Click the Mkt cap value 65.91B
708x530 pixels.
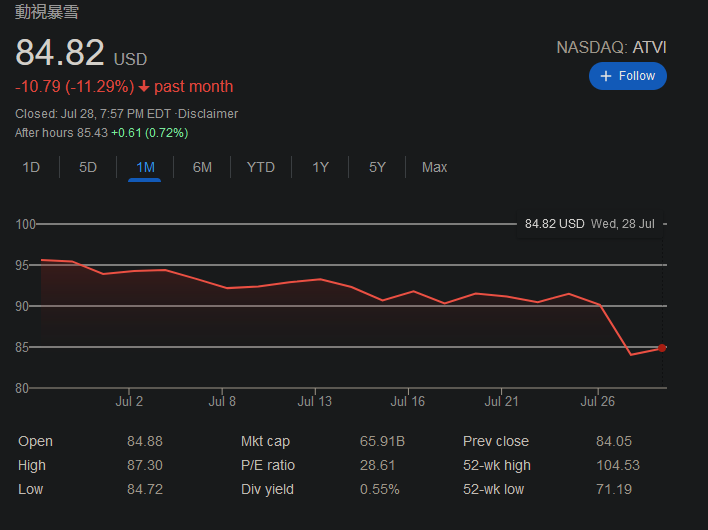click(382, 441)
